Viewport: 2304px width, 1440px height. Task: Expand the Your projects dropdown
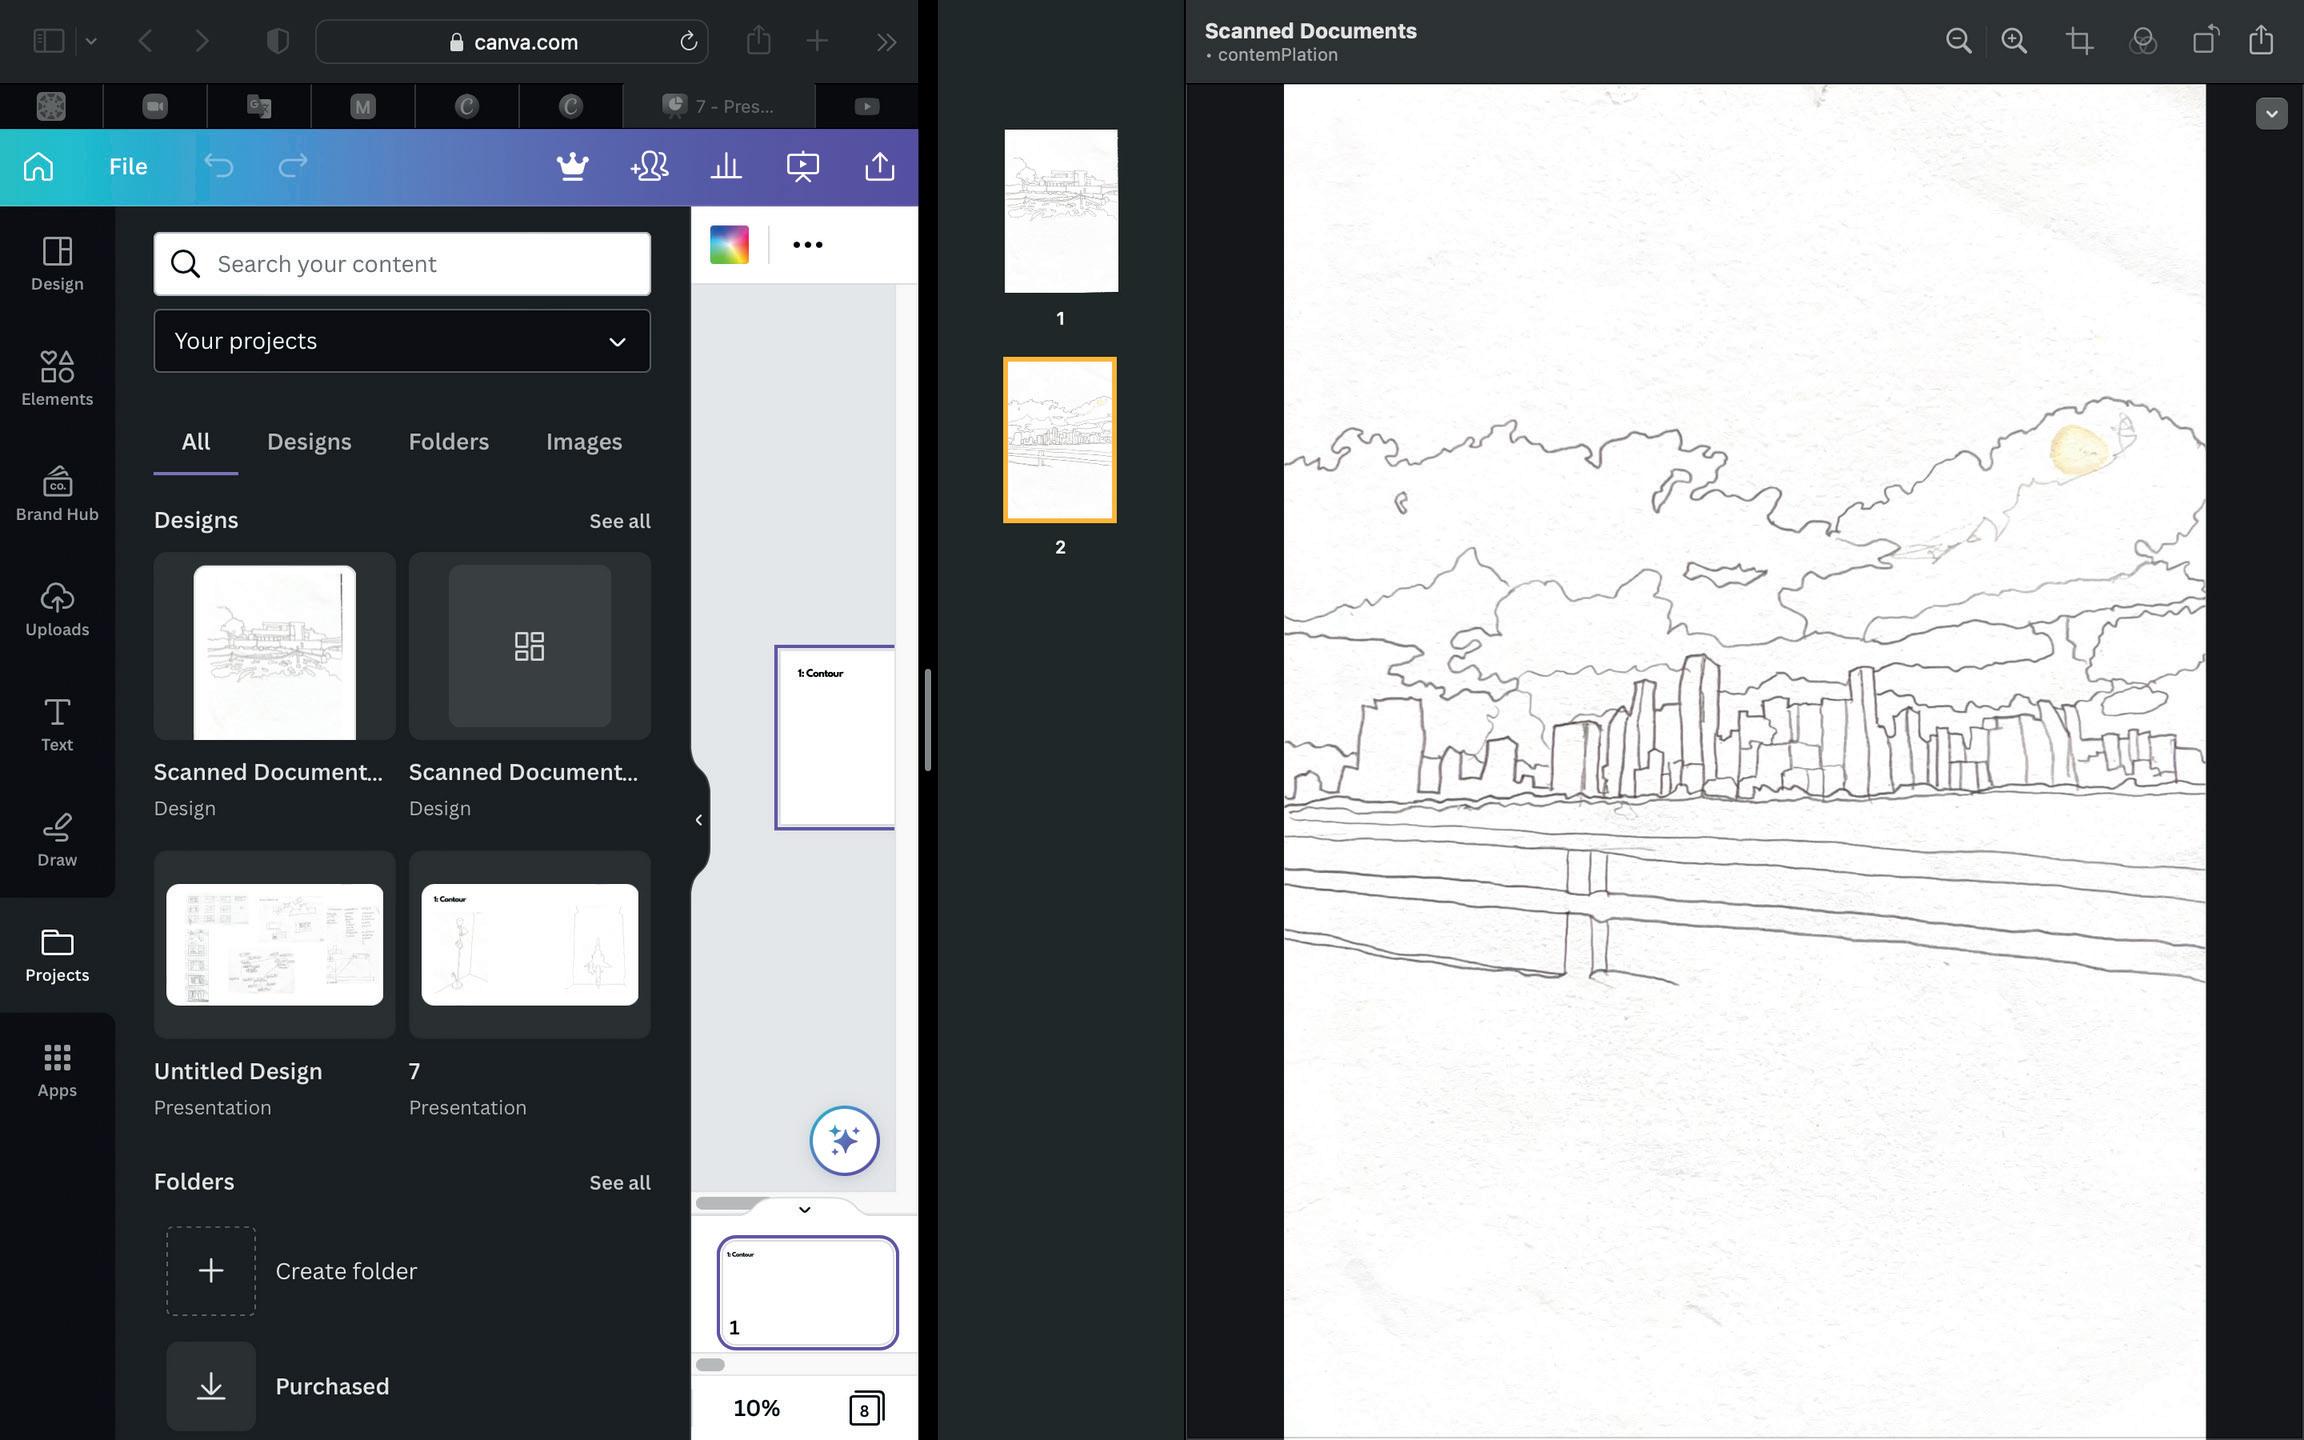coord(402,341)
